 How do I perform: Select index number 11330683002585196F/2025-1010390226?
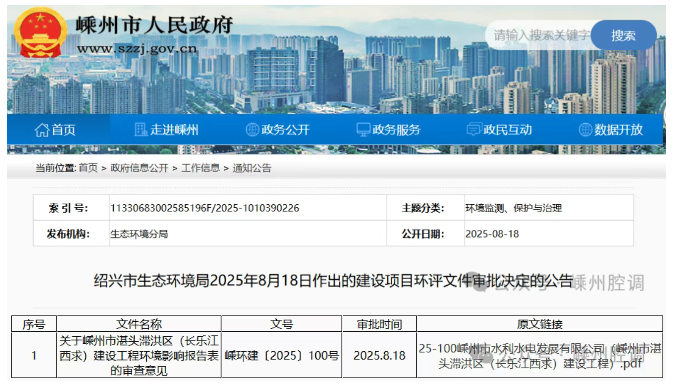click(204, 208)
